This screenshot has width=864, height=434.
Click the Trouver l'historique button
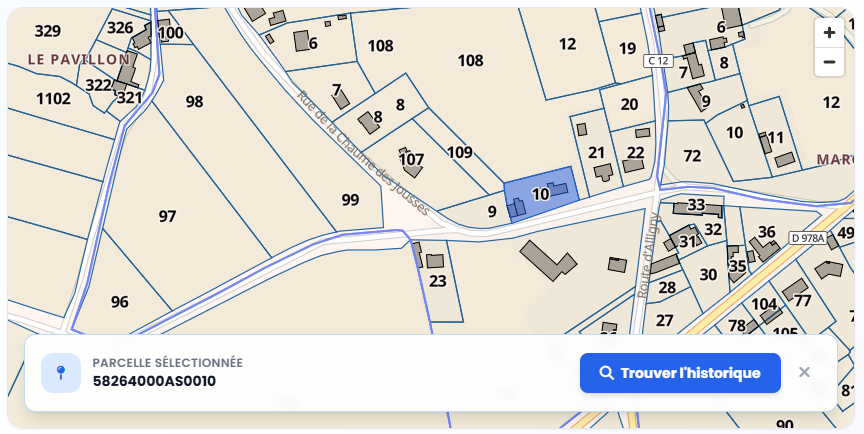click(680, 373)
